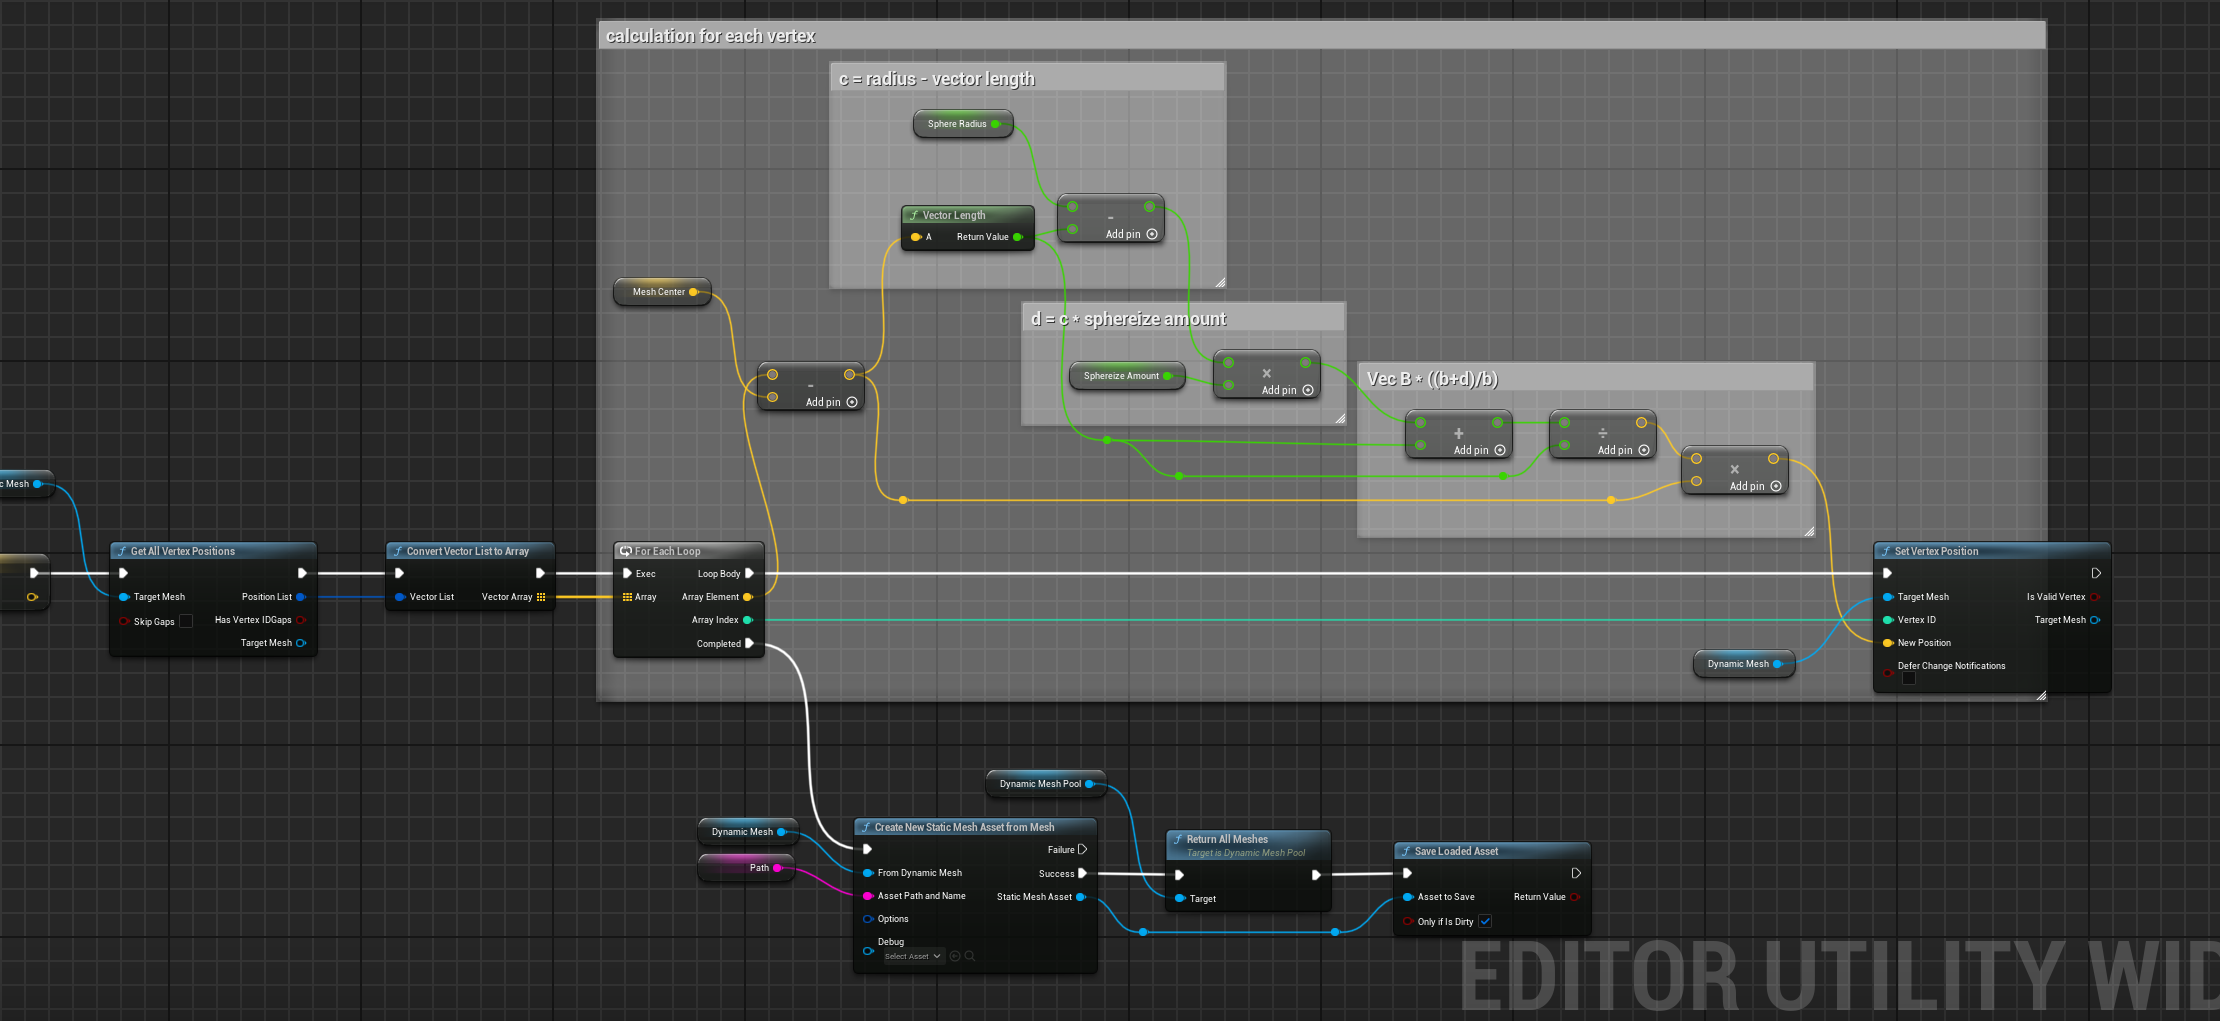Screen dimensions: 2220x1021
Task: Click the search icon beside Select Asset
Action: 969,956
